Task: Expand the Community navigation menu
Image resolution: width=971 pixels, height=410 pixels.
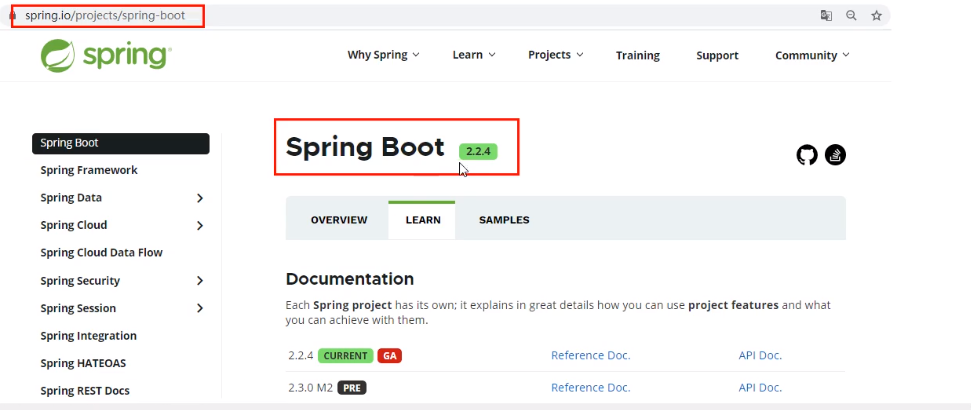Action: pyautogui.click(x=812, y=55)
